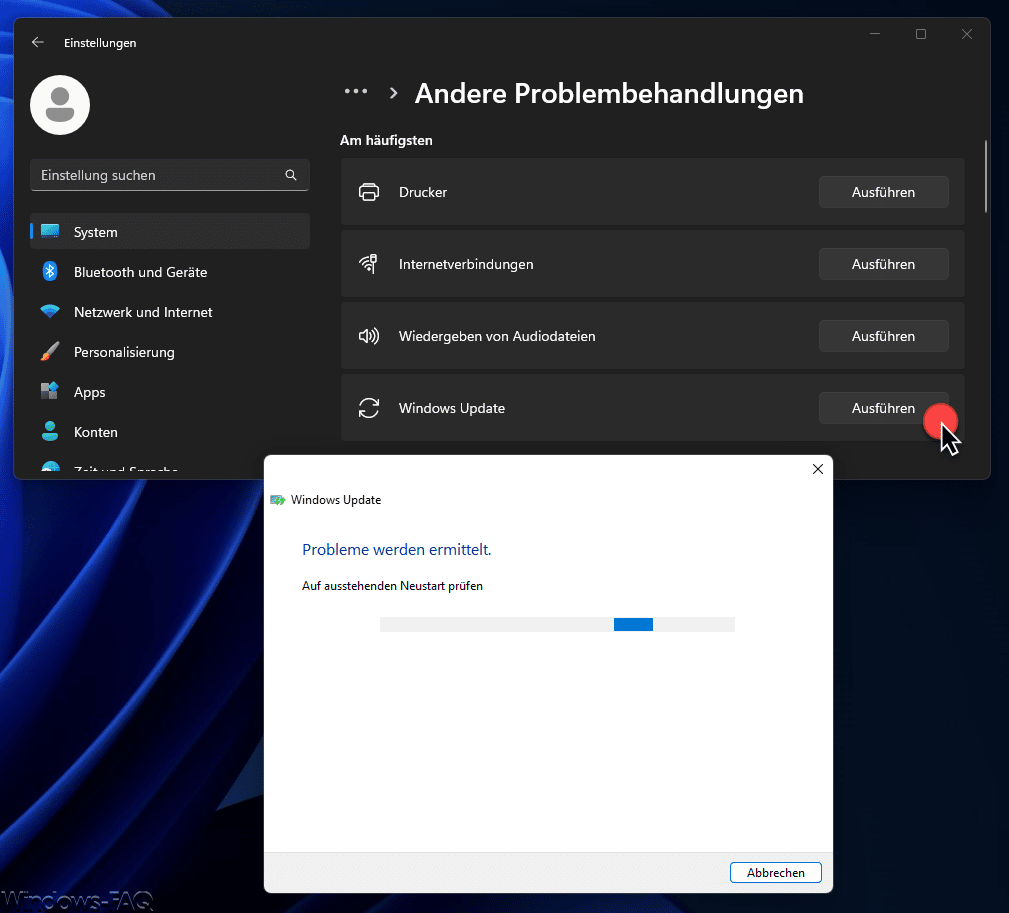1009x913 pixels.
Task: Minimize the Einstellungen window
Action: (875, 33)
